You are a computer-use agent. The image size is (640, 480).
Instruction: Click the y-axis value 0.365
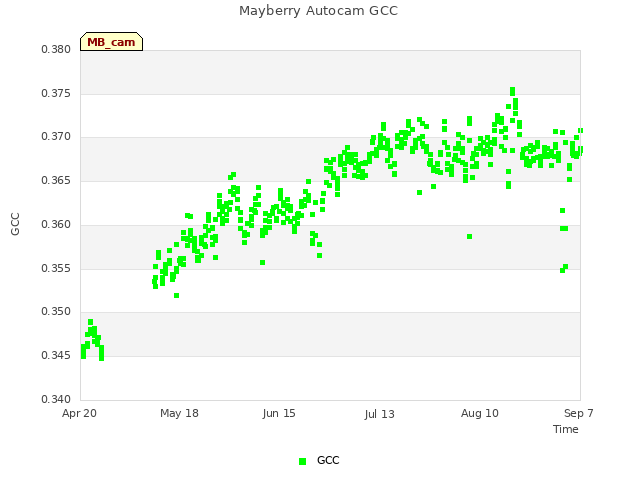point(56,180)
